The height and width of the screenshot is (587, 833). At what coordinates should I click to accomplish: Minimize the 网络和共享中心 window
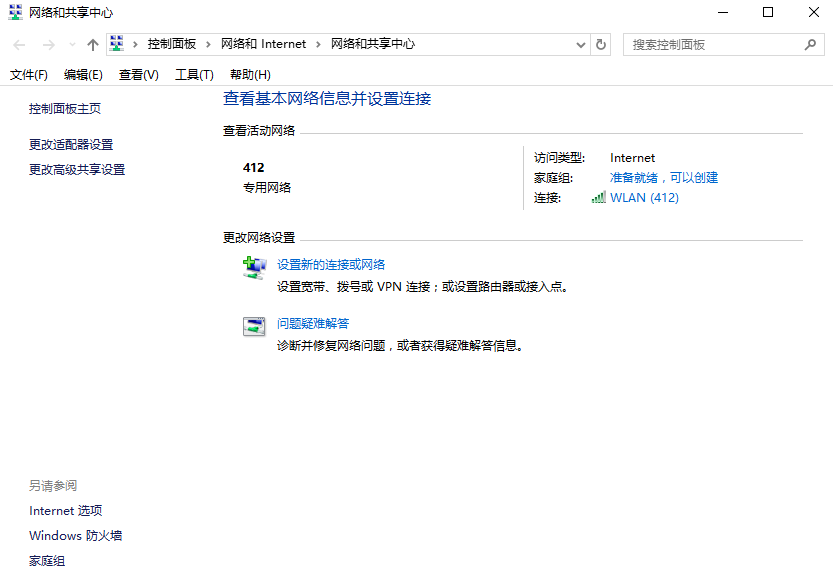coord(723,12)
